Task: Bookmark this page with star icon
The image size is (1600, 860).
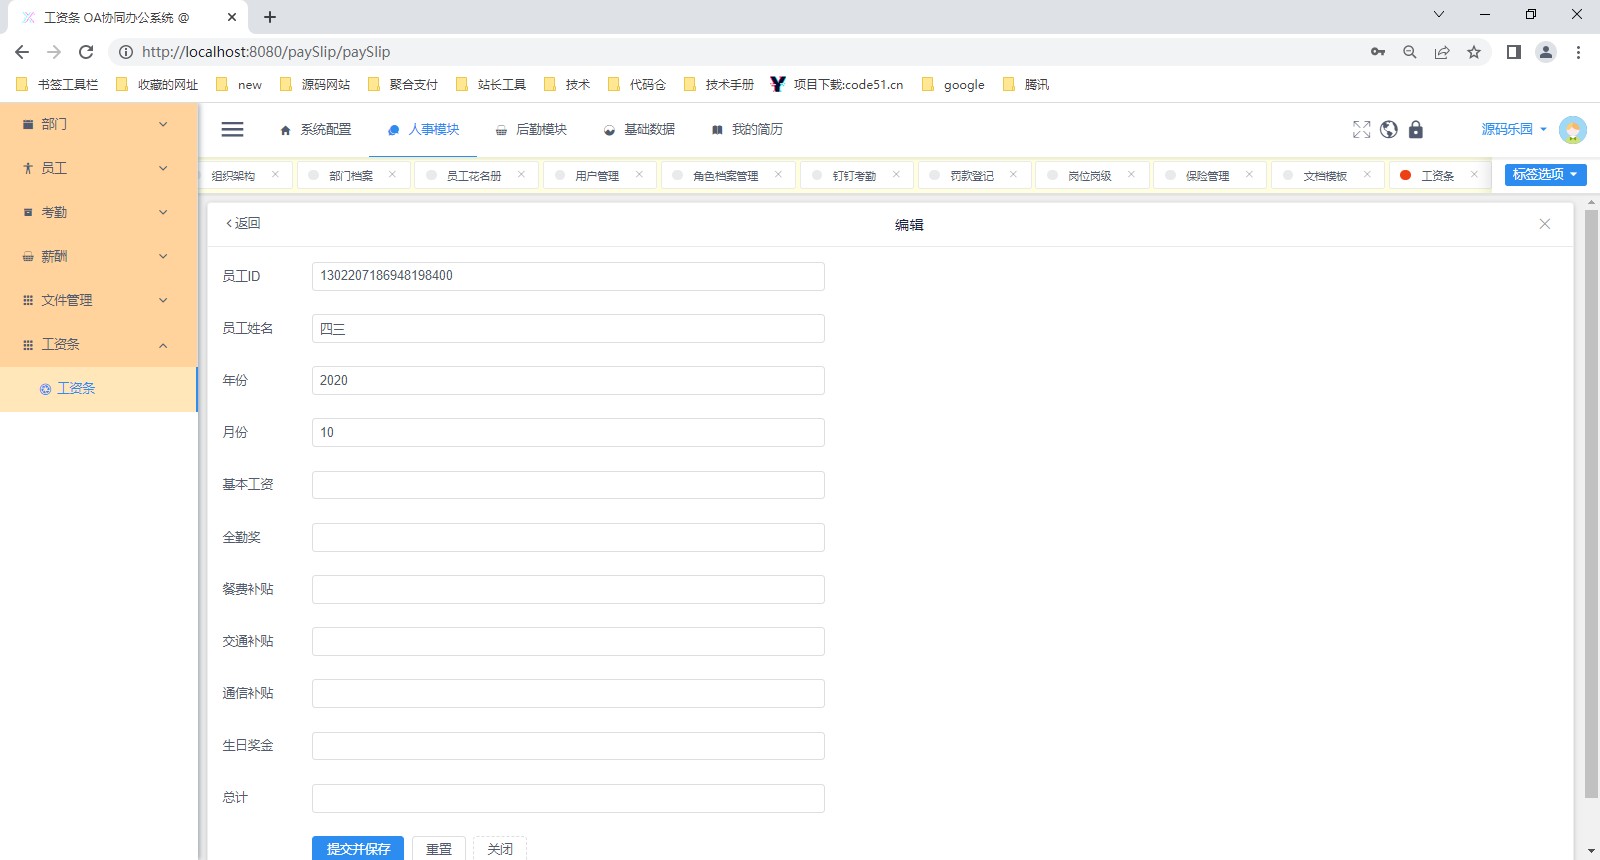Action: pyautogui.click(x=1473, y=52)
